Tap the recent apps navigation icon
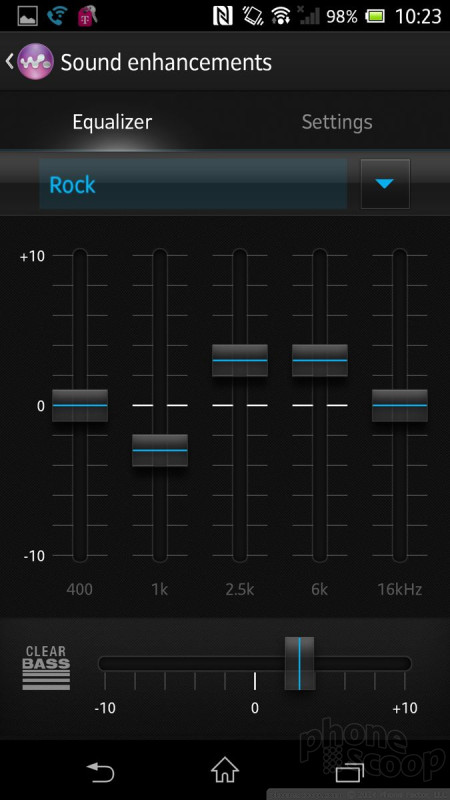Image resolution: width=450 pixels, height=800 pixels. (x=350, y=771)
